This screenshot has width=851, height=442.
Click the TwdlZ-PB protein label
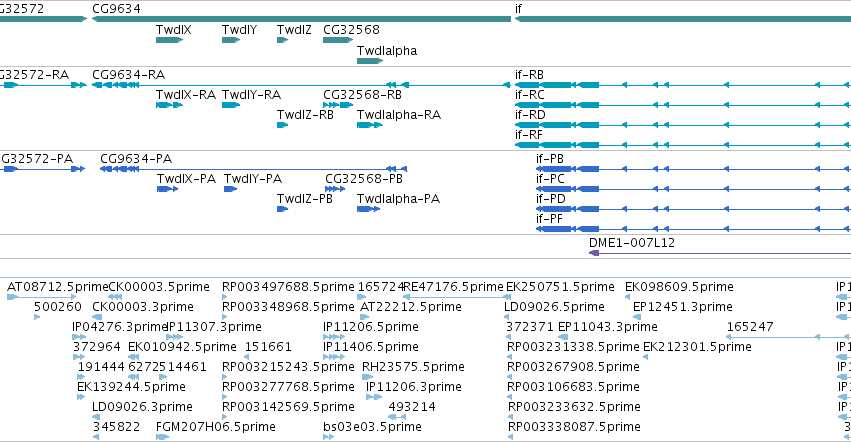[x=304, y=199]
